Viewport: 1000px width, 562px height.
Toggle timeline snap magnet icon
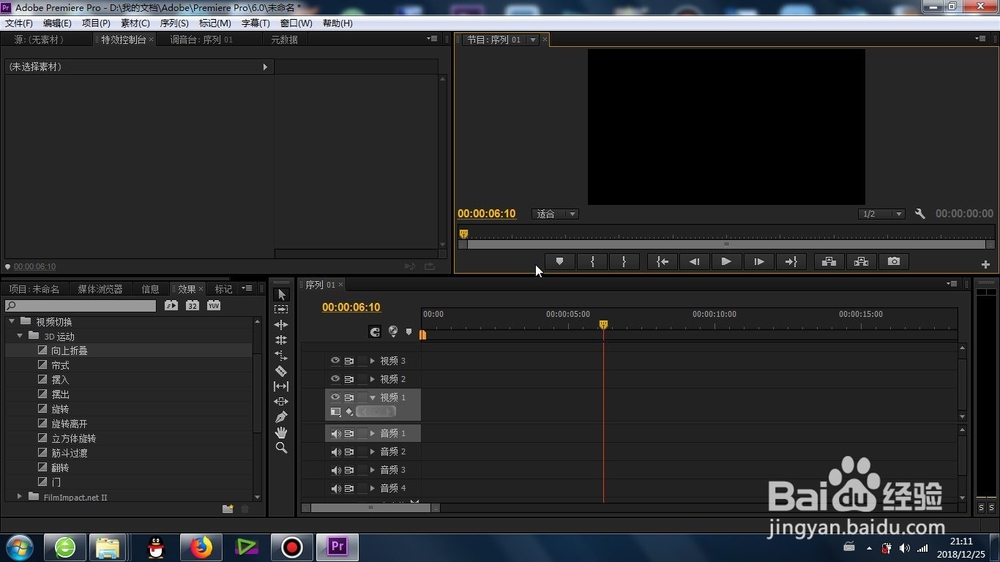coord(374,332)
